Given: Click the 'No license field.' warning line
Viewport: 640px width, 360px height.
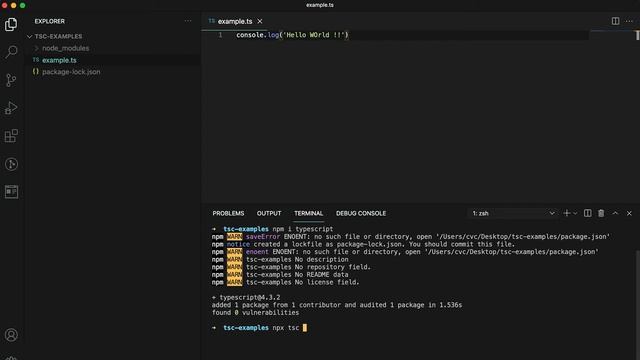Looking at the screenshot, I should point(285,282).
